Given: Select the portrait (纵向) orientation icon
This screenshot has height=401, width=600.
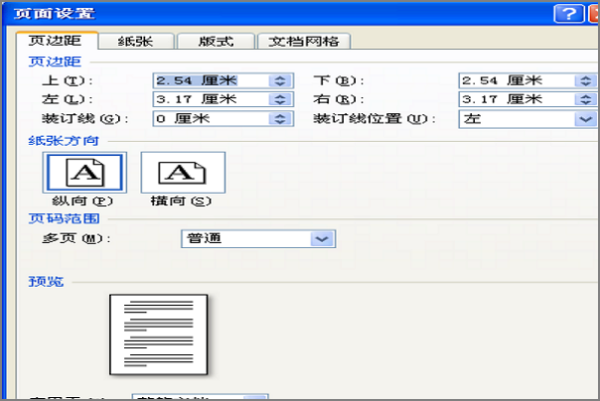Looking at the screenshot, I should coord(85,173).
